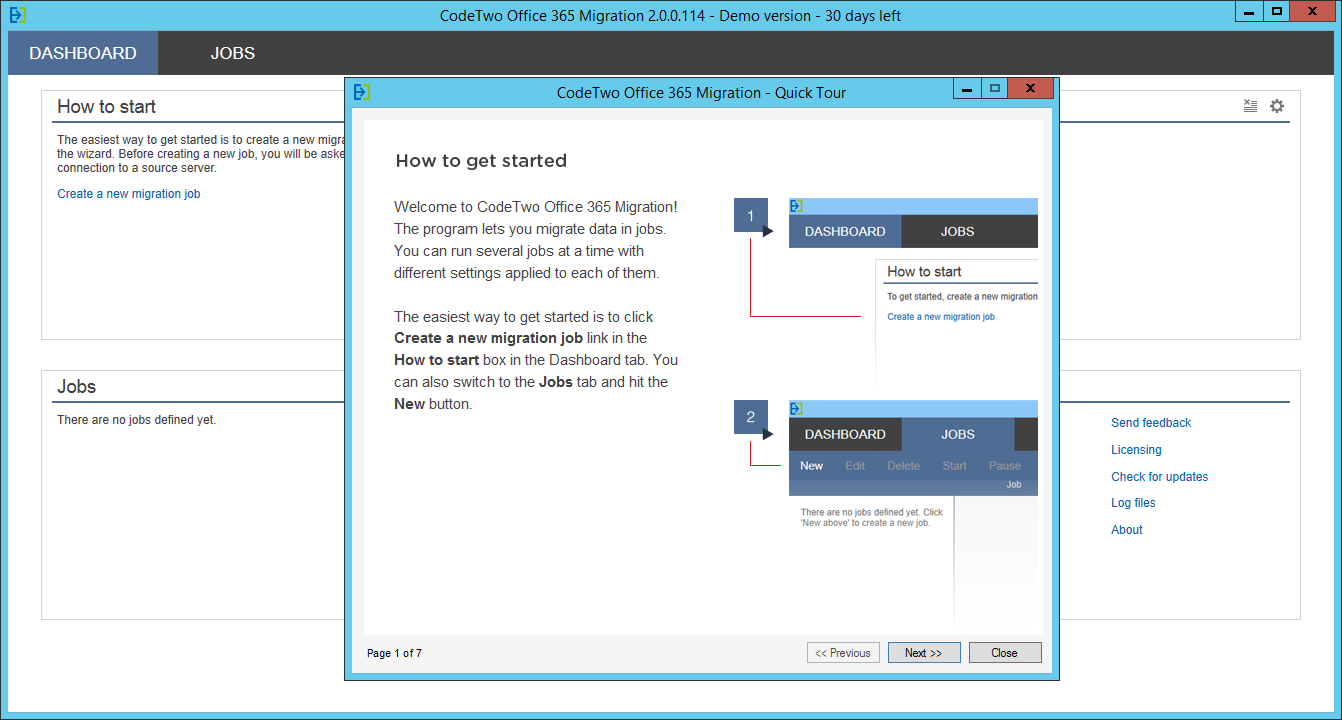Click the Quick Tour dialog title bar
Screen dimensions: 1342x720
coord(701,93)
